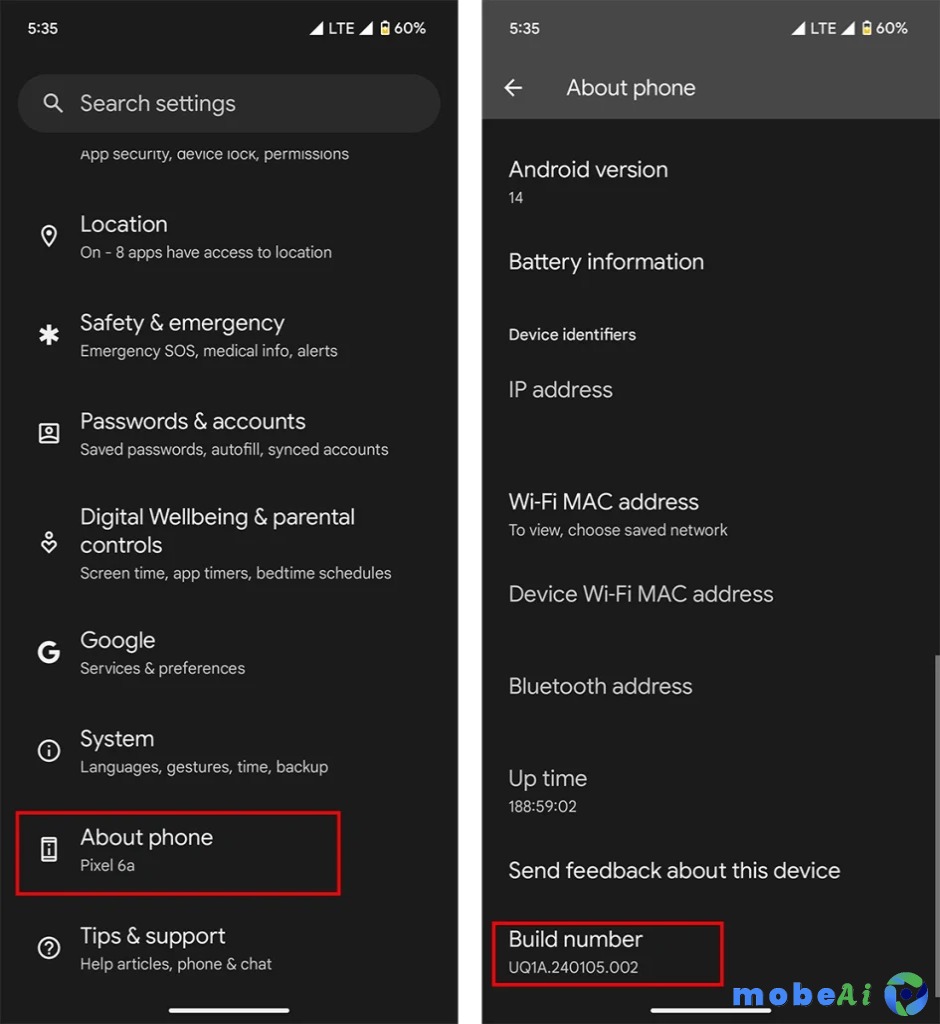Viewport: 940px width, 1024px height.
Task: Select the Bluetooth address row
Action: pyautogui.click(x=600, y=687)
